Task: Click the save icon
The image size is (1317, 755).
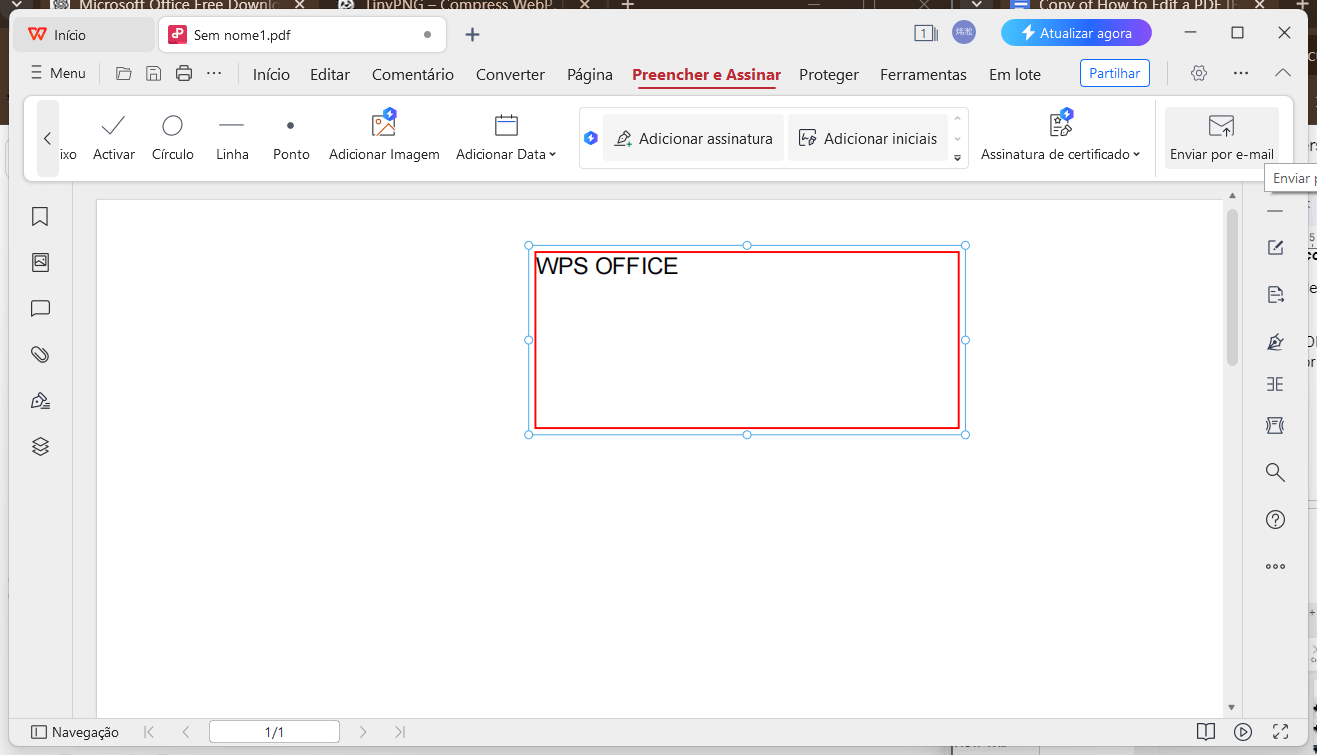Action: (x=154, y=73)
